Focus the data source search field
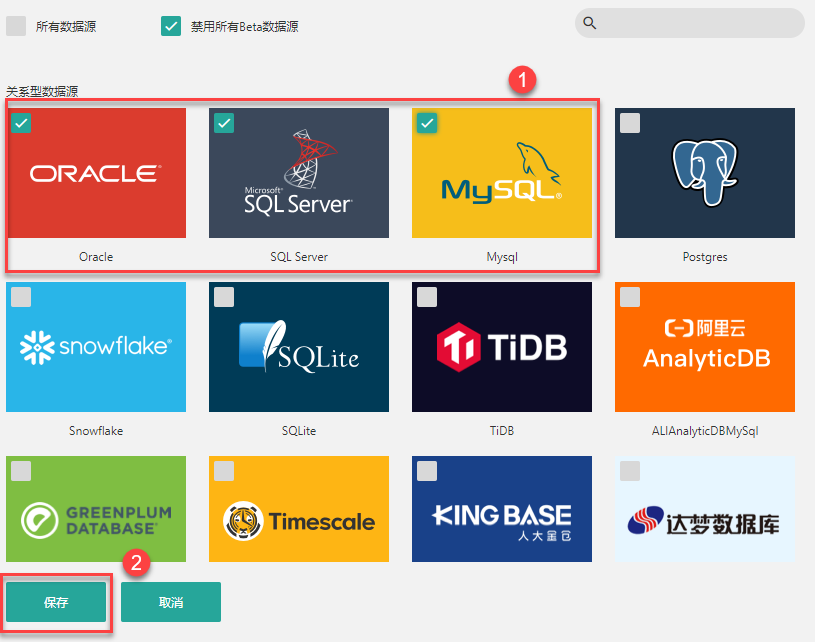 pyautogui.click(x=700, y=23)
